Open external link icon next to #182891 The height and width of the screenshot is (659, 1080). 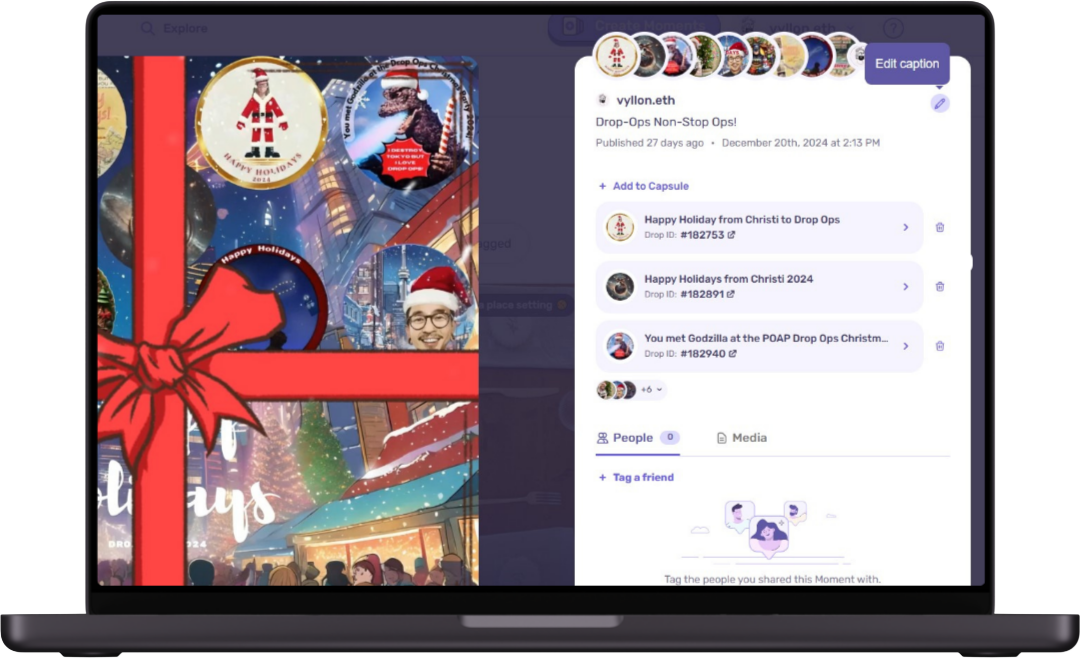click(x=731, y=294)
